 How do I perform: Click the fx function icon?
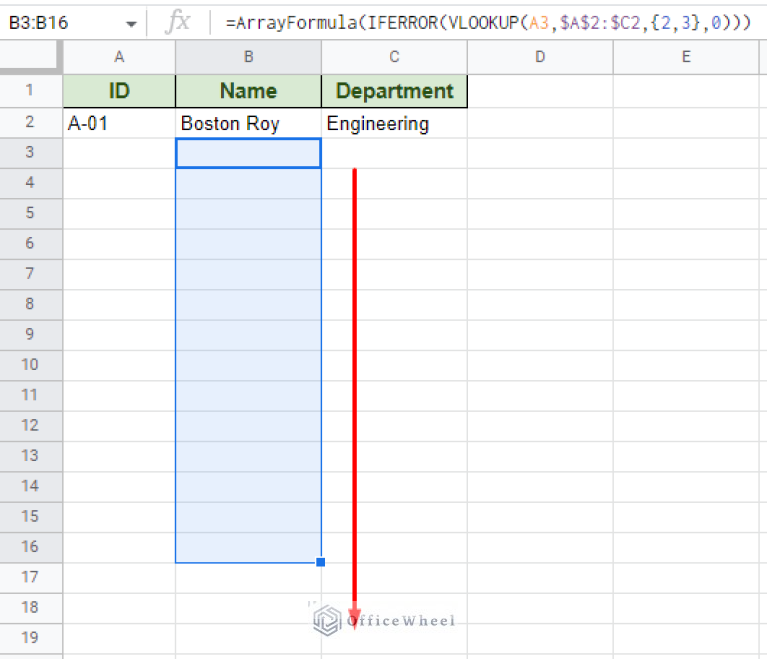tap(177, 22)
